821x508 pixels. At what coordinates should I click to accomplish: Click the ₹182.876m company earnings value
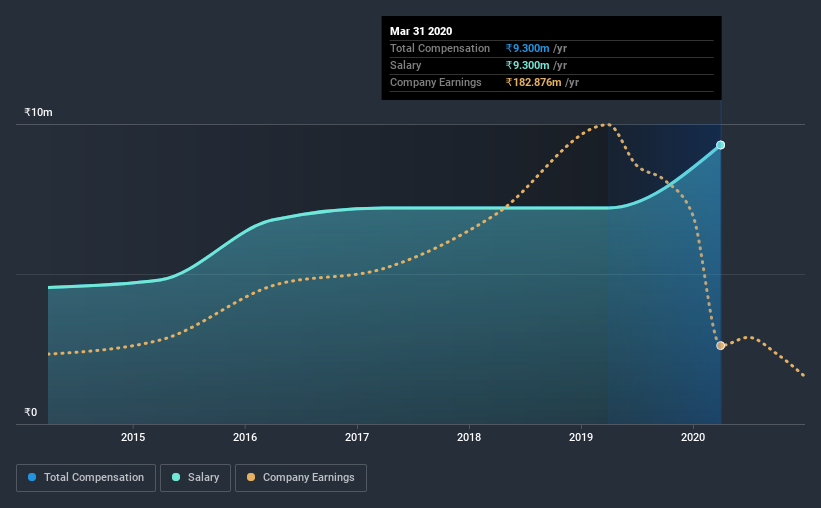(x=534, y=82)
